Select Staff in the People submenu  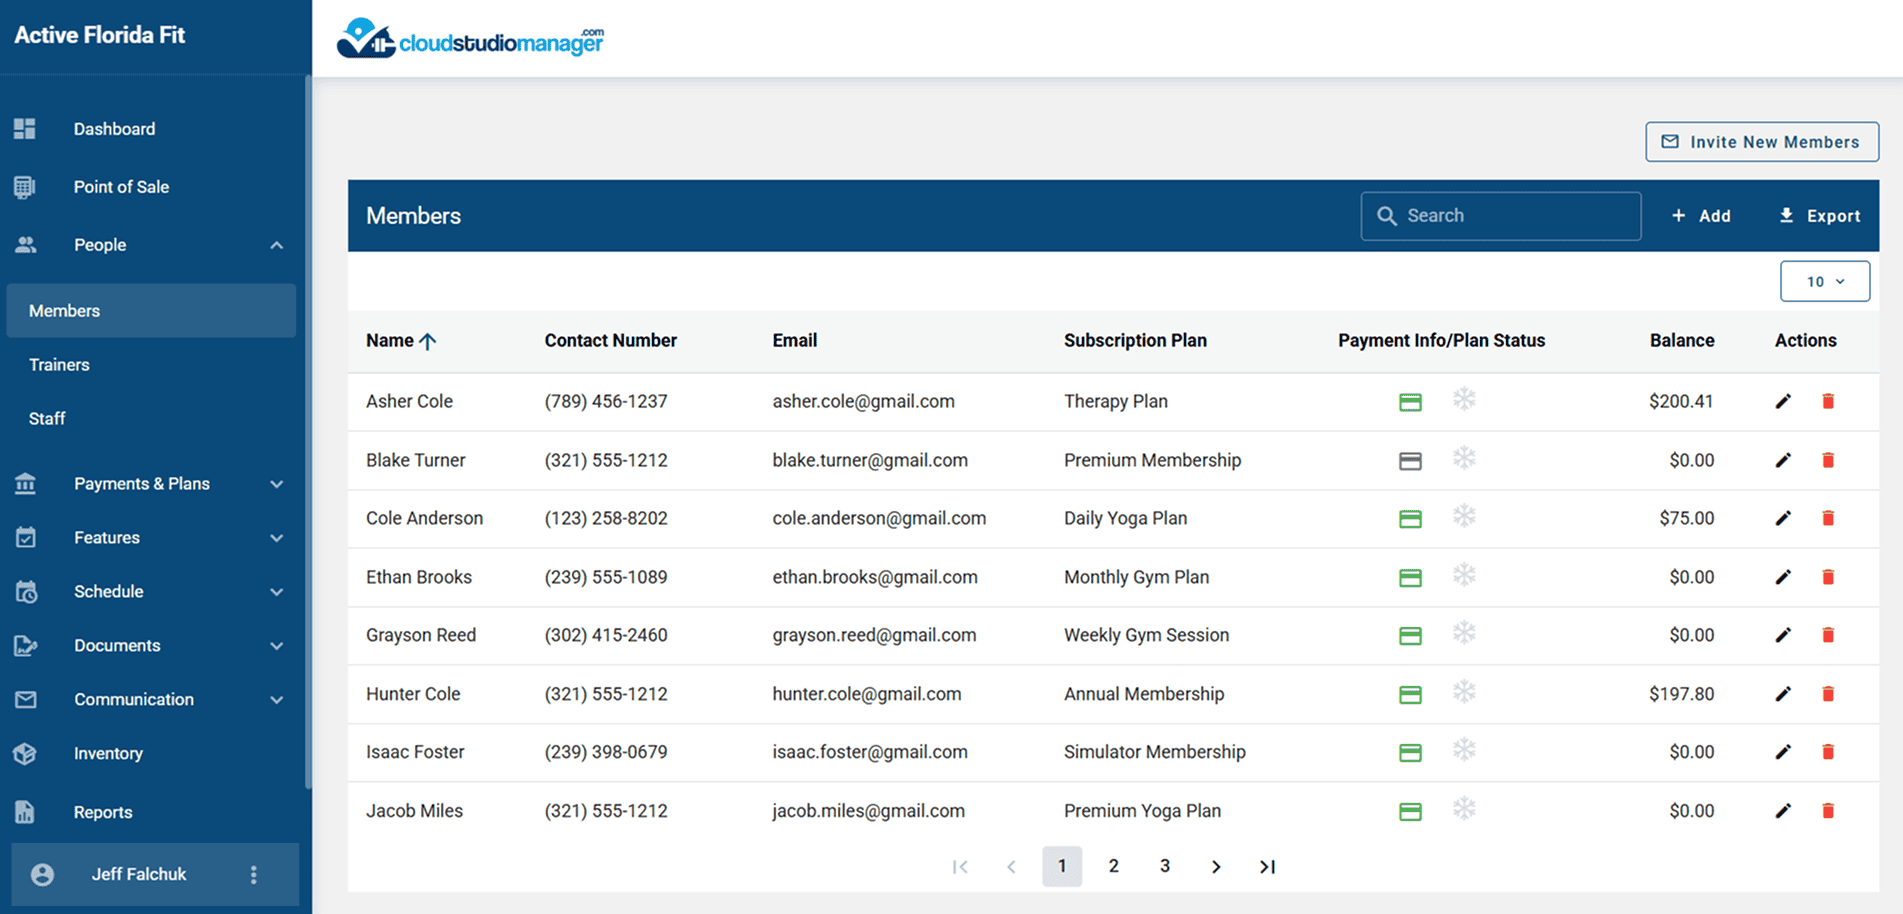click(x=47, y=419)
